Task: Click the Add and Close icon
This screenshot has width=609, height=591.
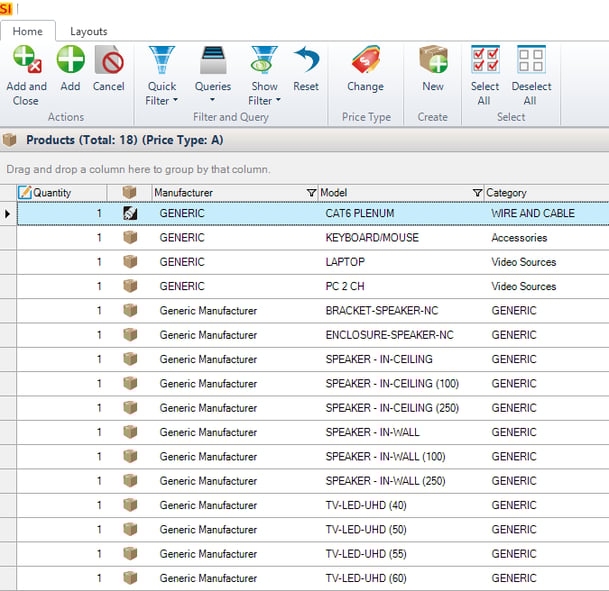Action: point(27,59)
